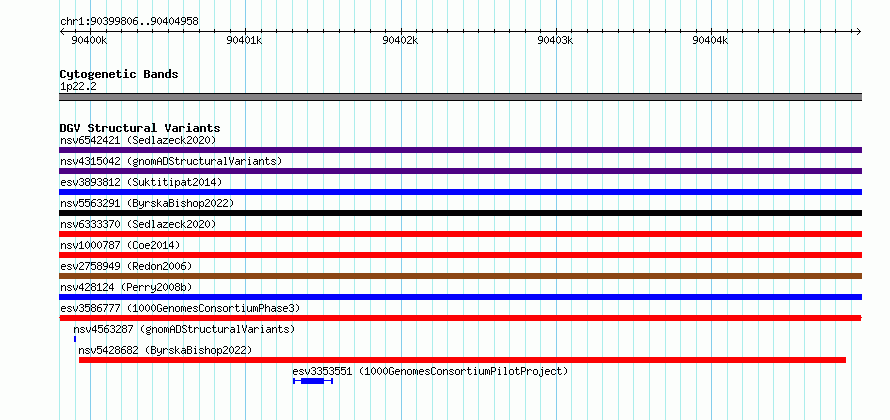Click the 90400k ruler label

point(89,40)
